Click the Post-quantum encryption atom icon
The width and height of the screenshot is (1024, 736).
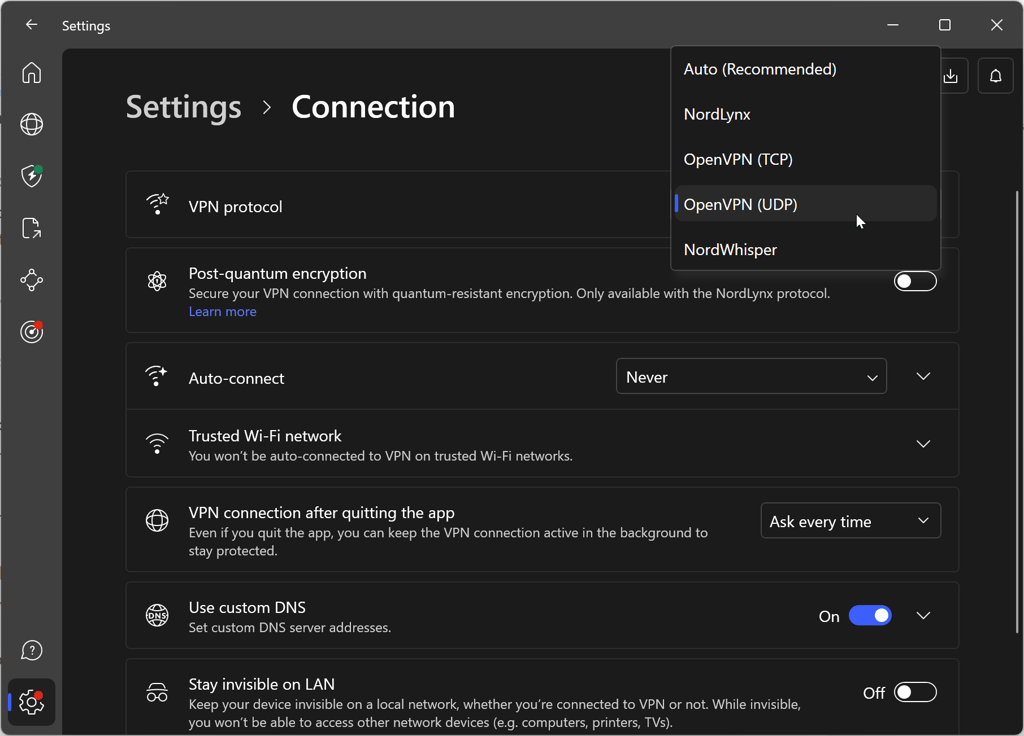tap(157, 281)
